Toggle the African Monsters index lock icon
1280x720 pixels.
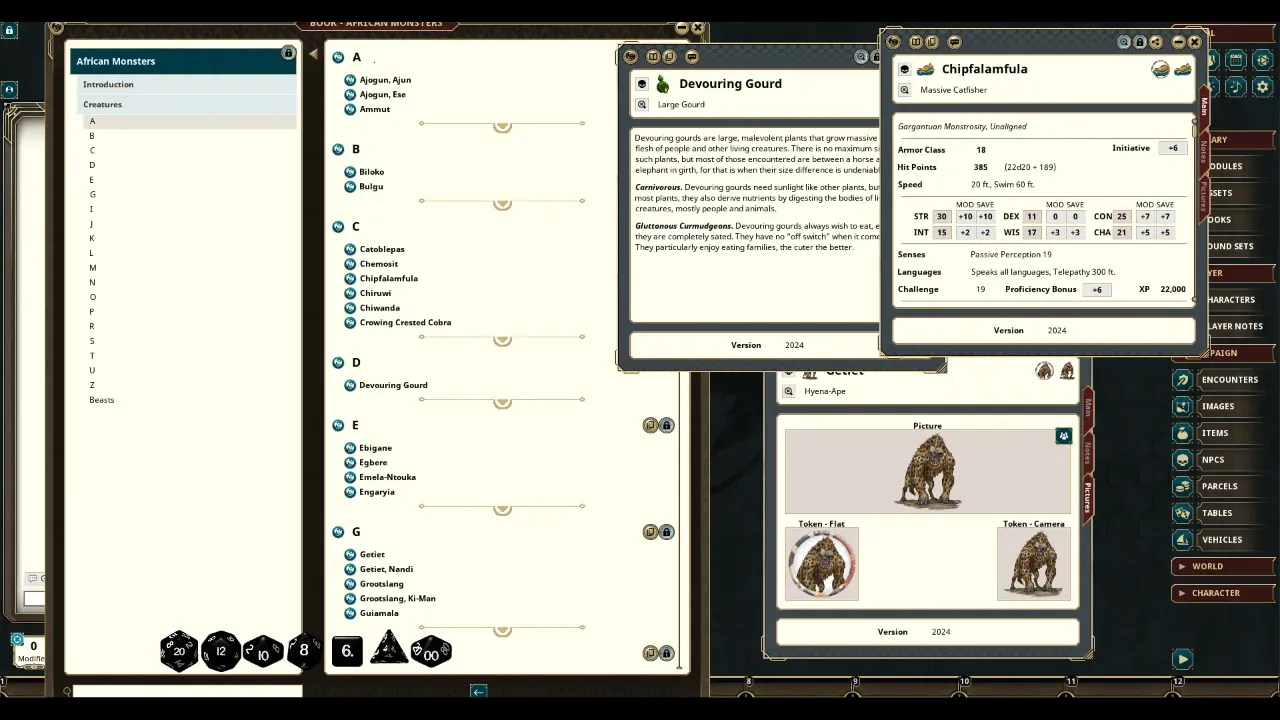[288, 53]
